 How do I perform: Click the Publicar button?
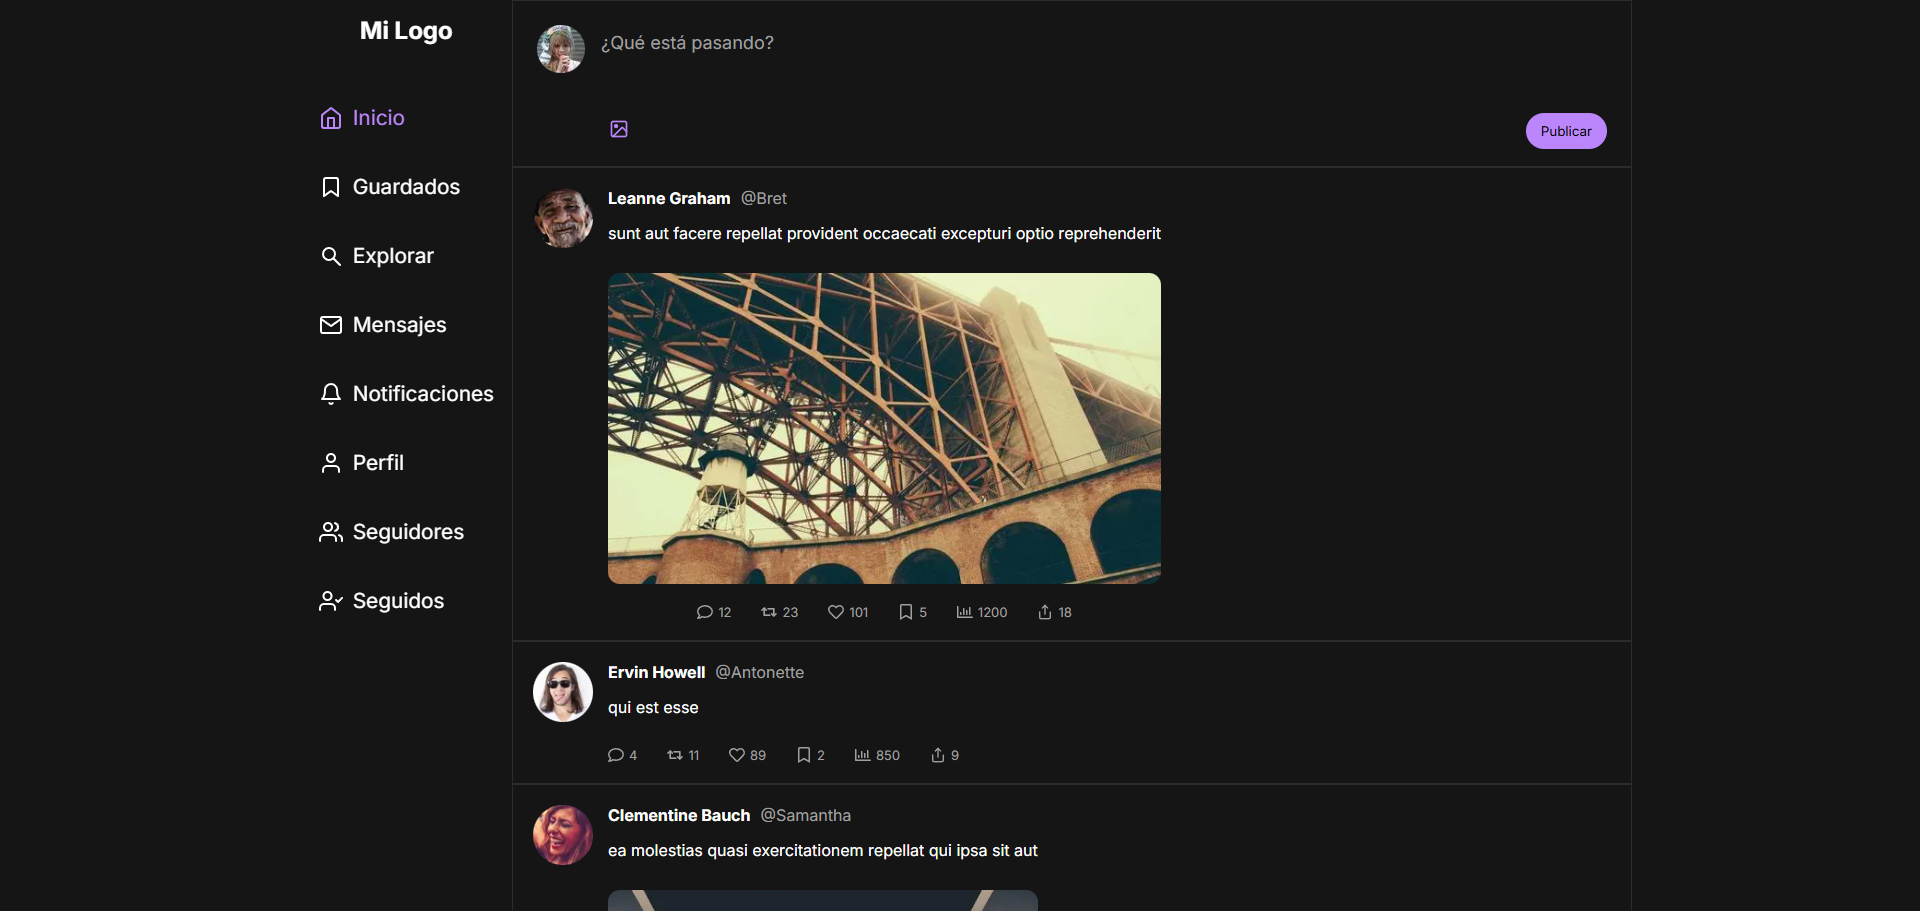coord(1566,131)
